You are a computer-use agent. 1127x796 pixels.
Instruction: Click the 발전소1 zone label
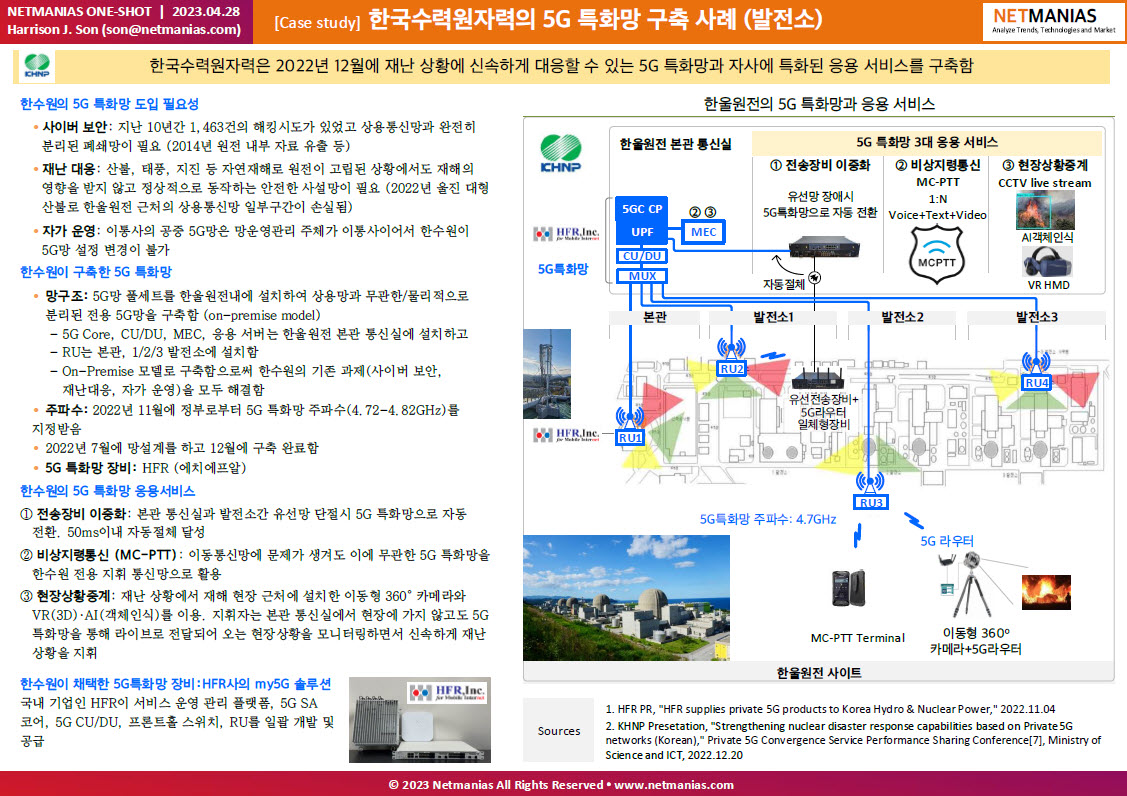pyautogui.click(x=773, y=317)
